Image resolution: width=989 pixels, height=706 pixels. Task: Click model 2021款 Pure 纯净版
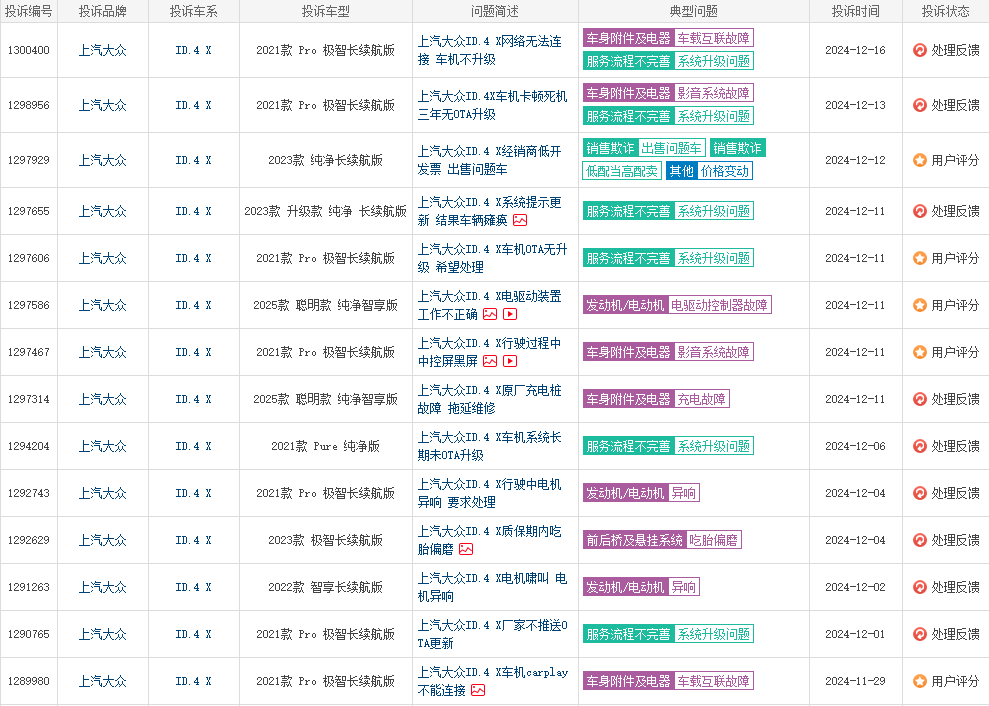[325, 446]
